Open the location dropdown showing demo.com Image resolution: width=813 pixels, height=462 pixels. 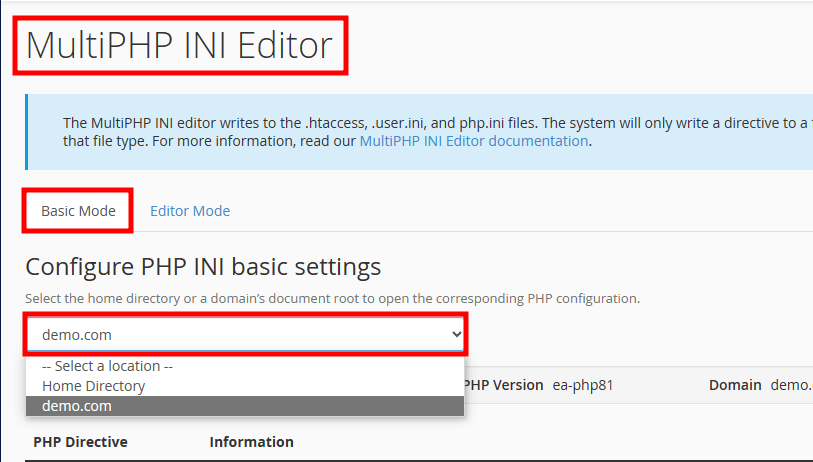point(245,334)
